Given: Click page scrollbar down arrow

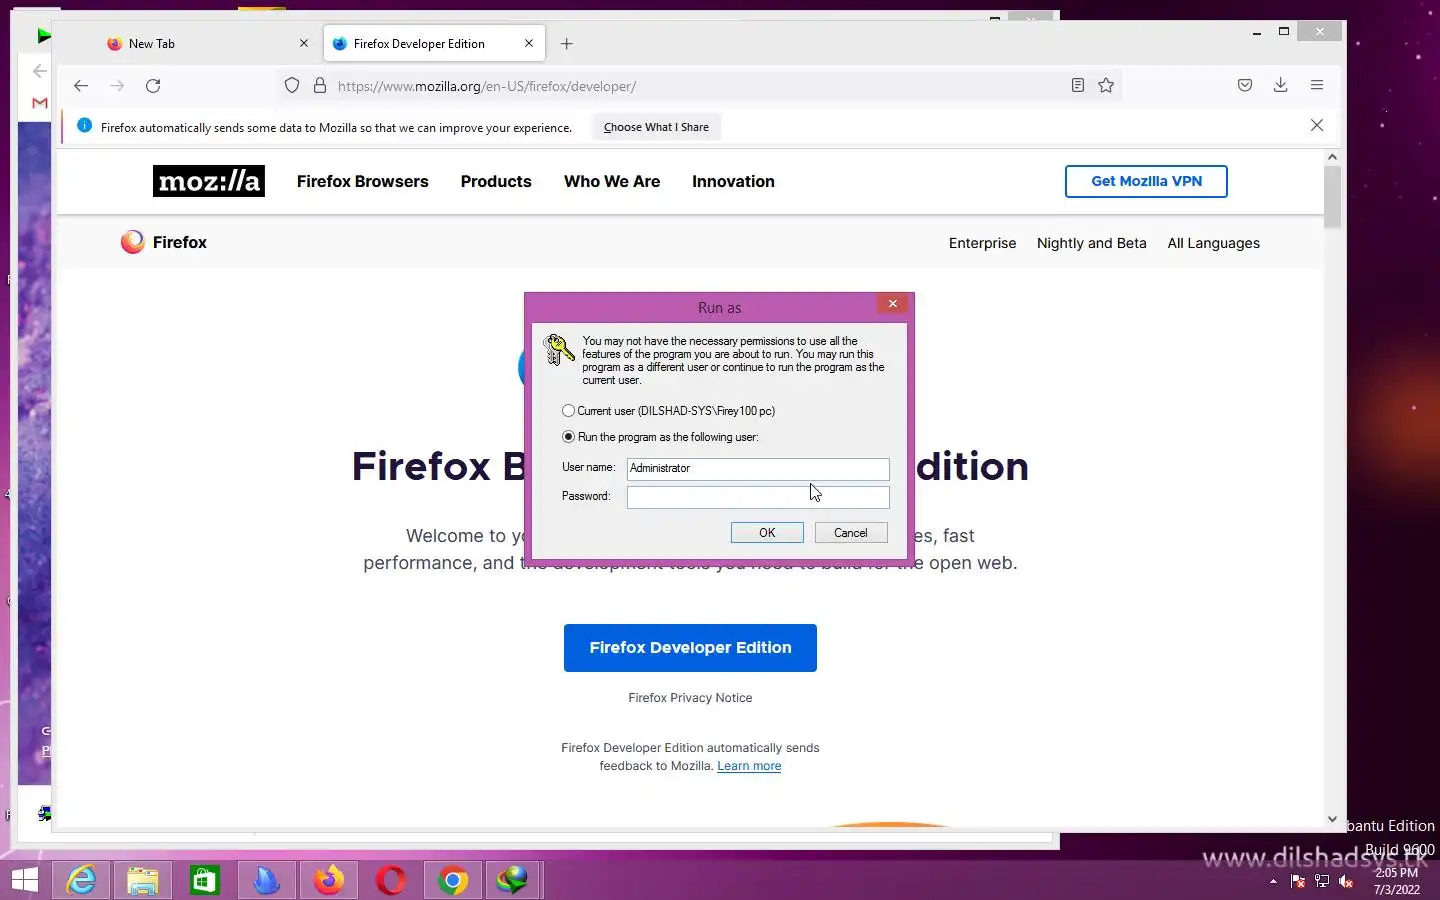Looking at the screenshot, I should tap(1332, 819).
